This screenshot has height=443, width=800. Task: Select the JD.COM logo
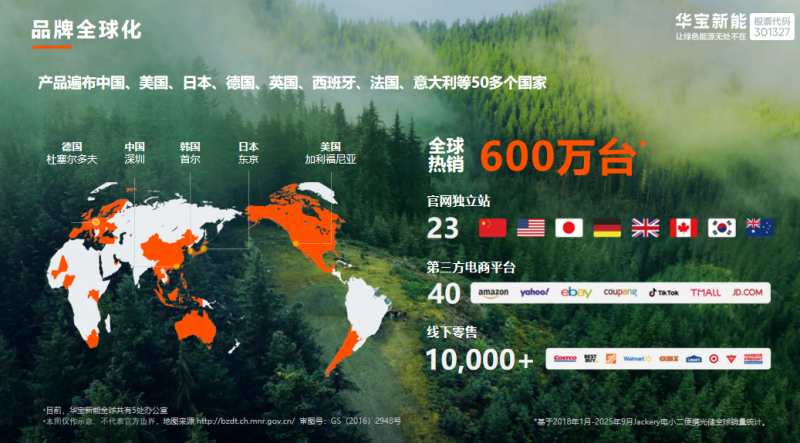[x=746, y=293]
